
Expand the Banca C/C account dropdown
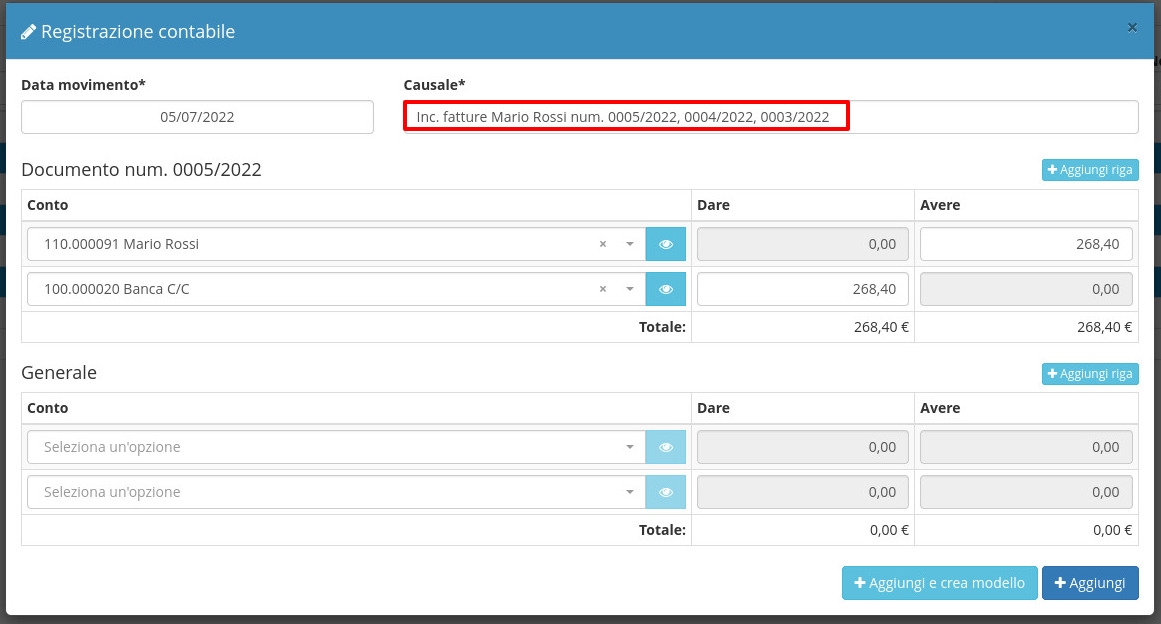(630, 289)
